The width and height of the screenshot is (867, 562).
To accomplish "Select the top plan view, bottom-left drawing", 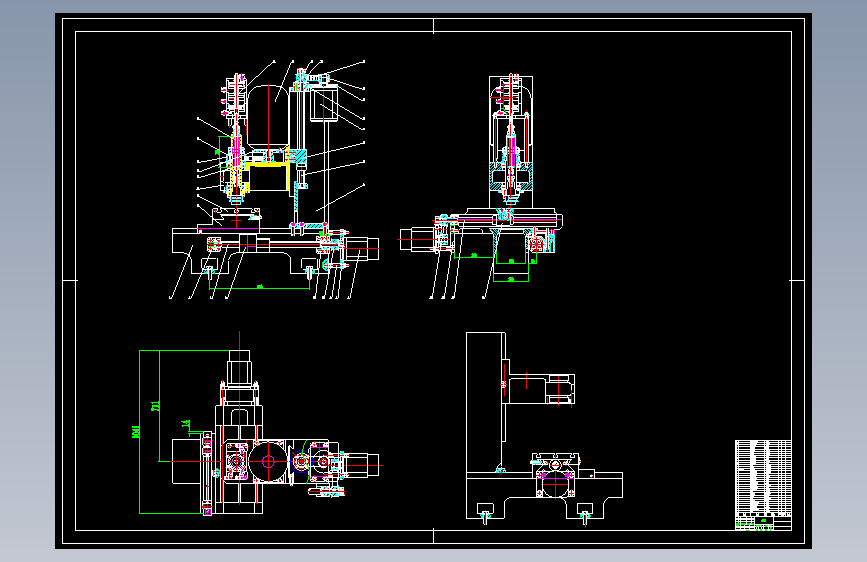I will [260, 424].
